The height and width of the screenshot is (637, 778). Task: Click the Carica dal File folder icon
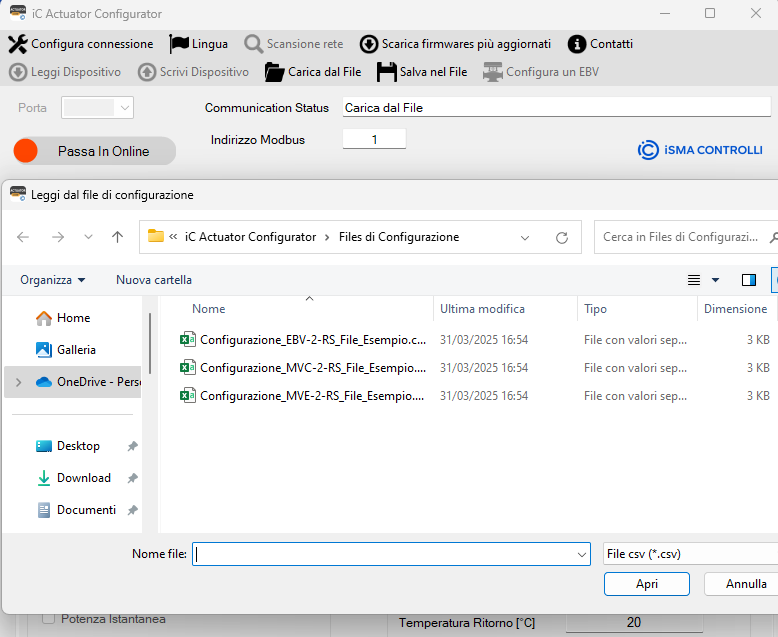[274, 72]
